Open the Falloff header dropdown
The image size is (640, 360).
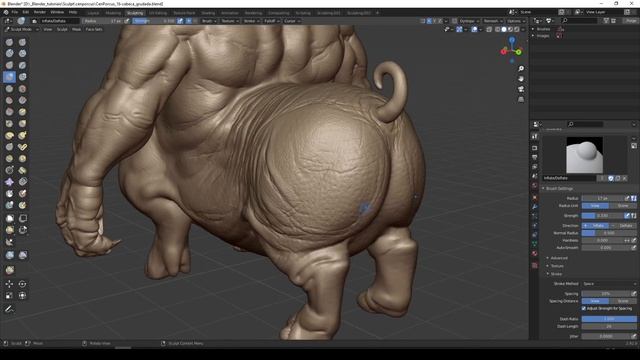[x=271, y=21]
